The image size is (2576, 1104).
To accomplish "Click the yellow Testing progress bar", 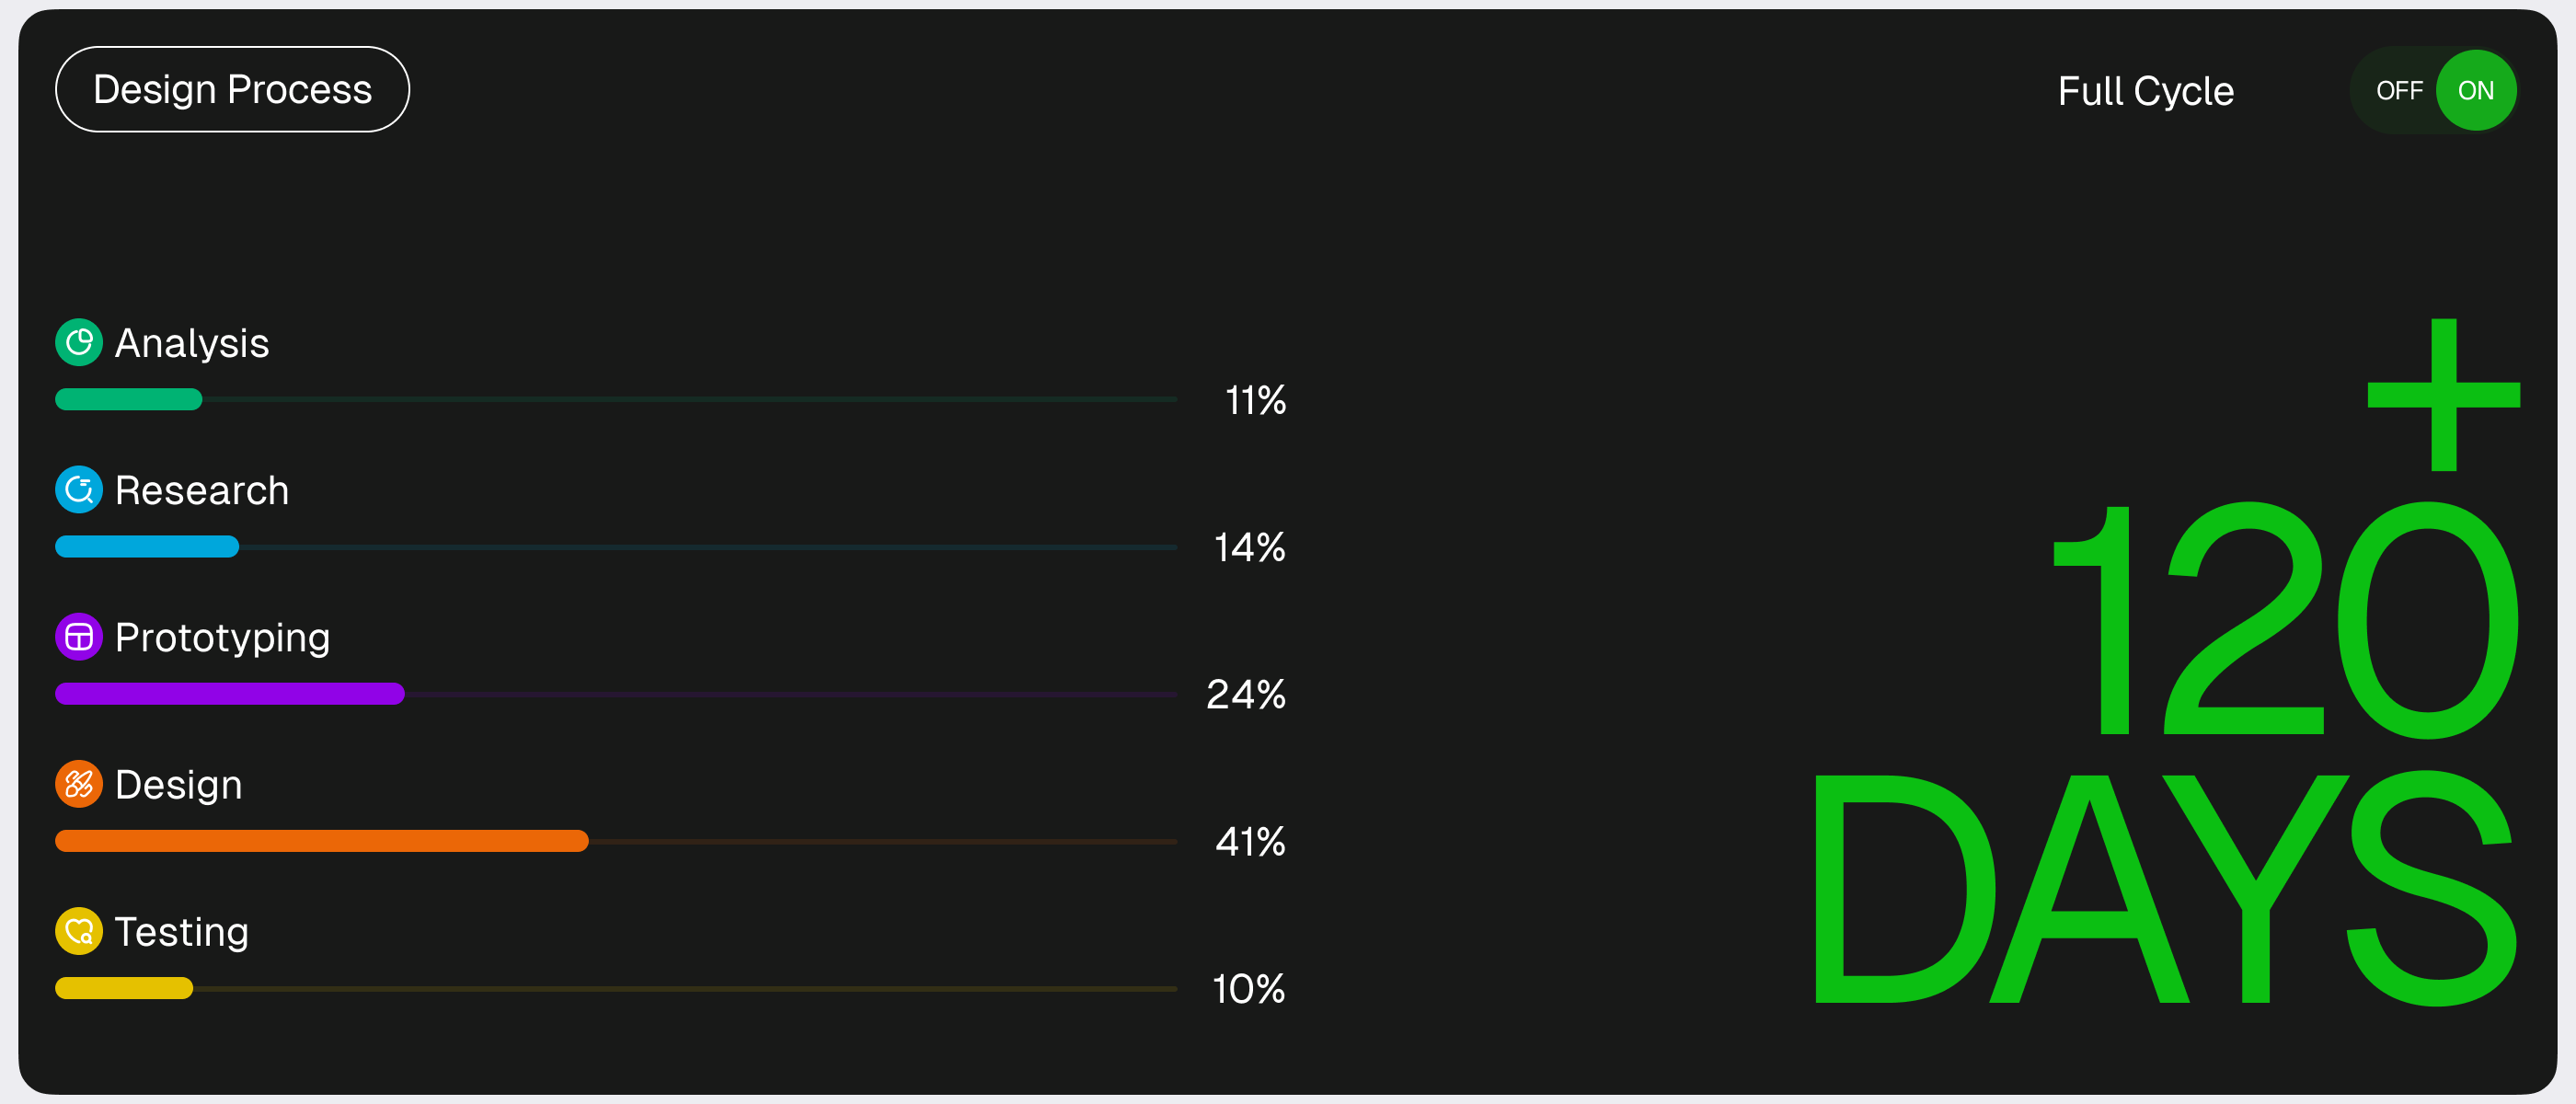I will [x=124, y=988].
